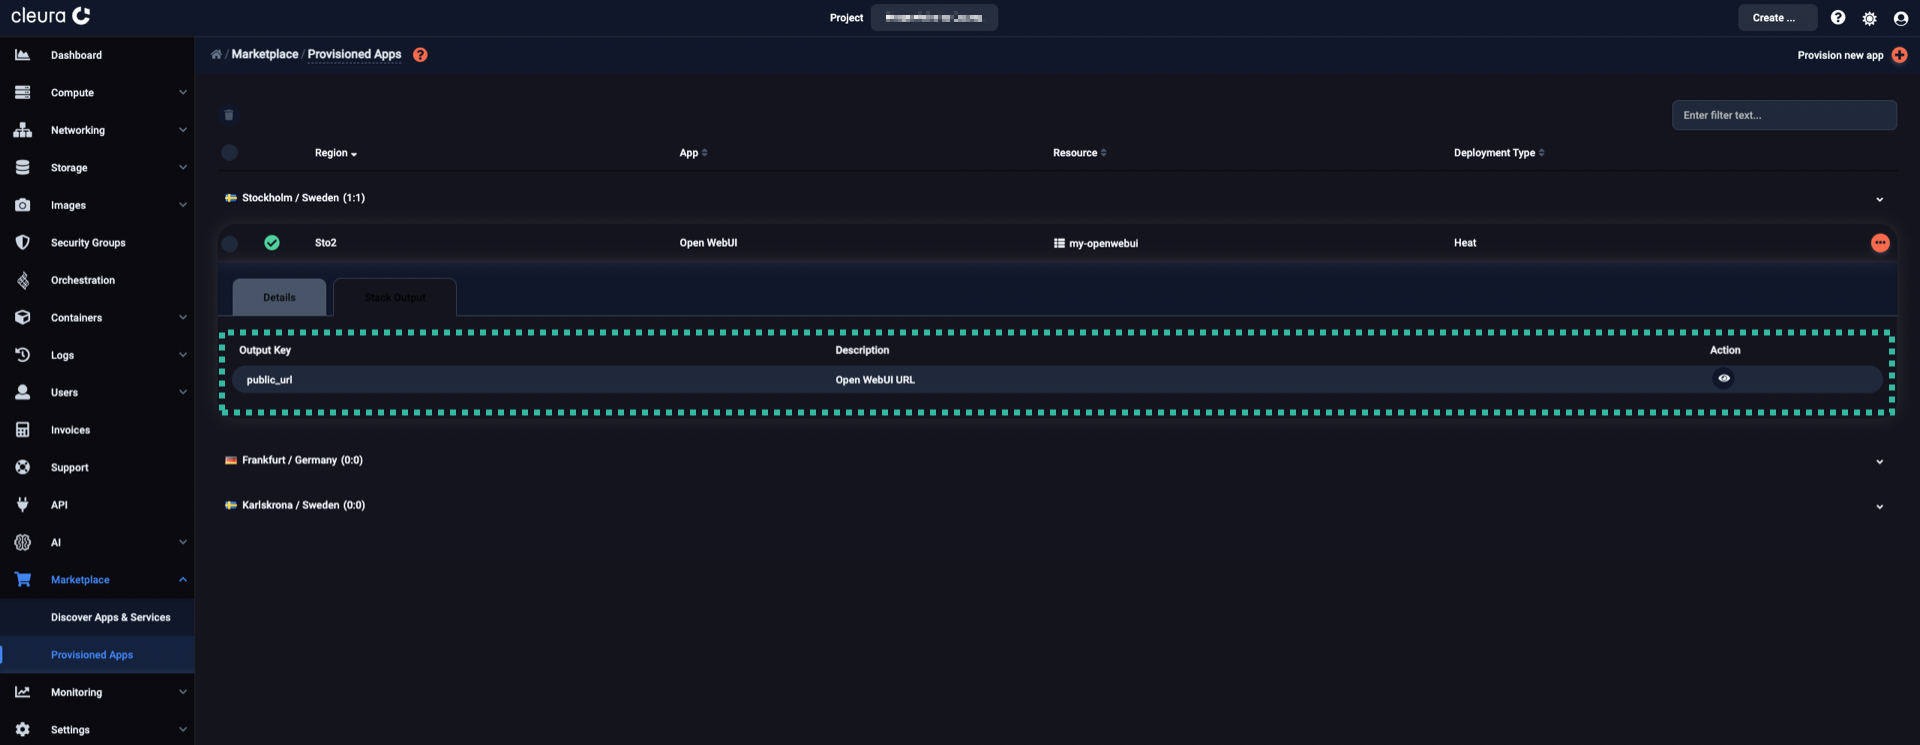Collapse the Marketplace menu chevron

pyautogui.click(x=183, y=579)
